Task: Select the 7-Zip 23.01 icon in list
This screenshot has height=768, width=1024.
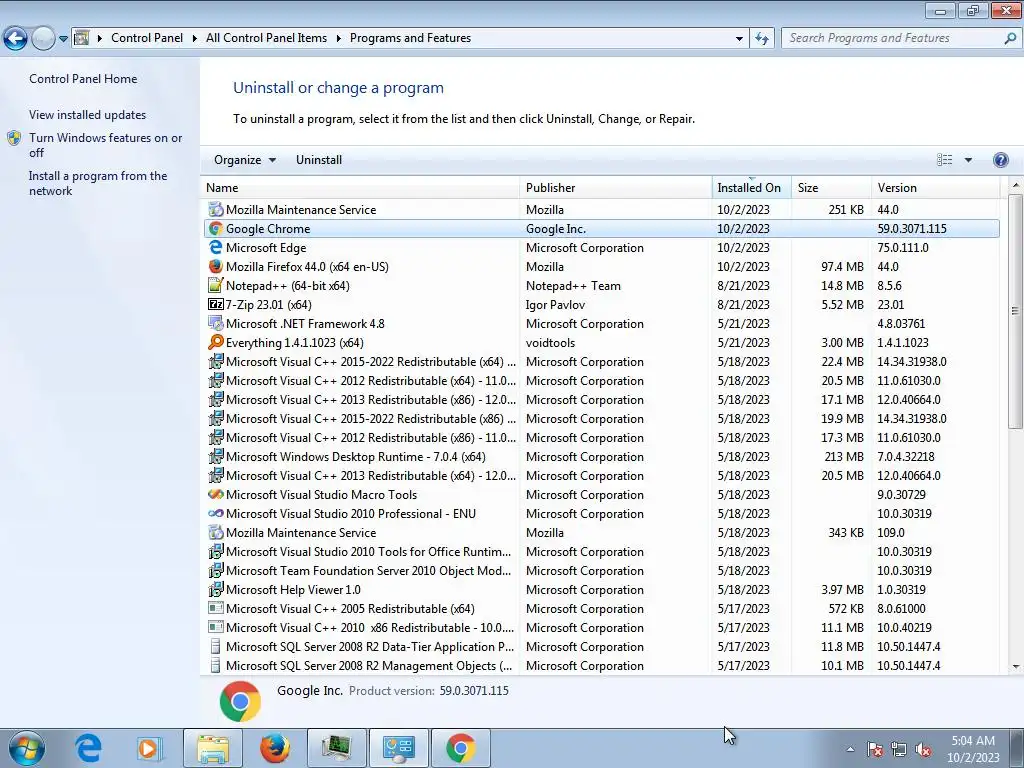Action: click(216, 304)
